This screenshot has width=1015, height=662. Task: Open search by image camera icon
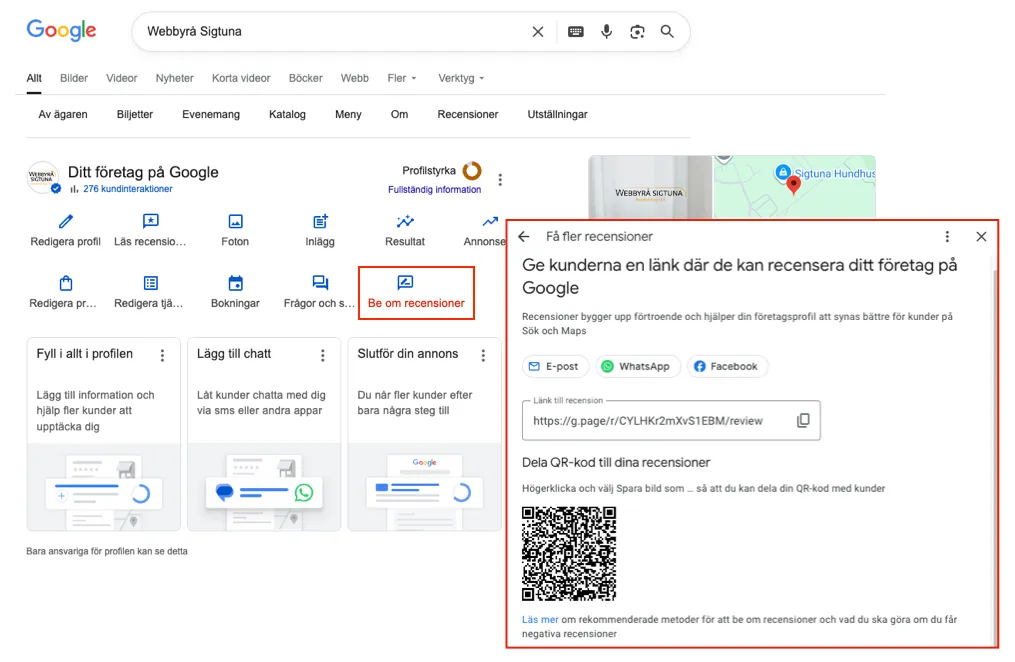637,32
